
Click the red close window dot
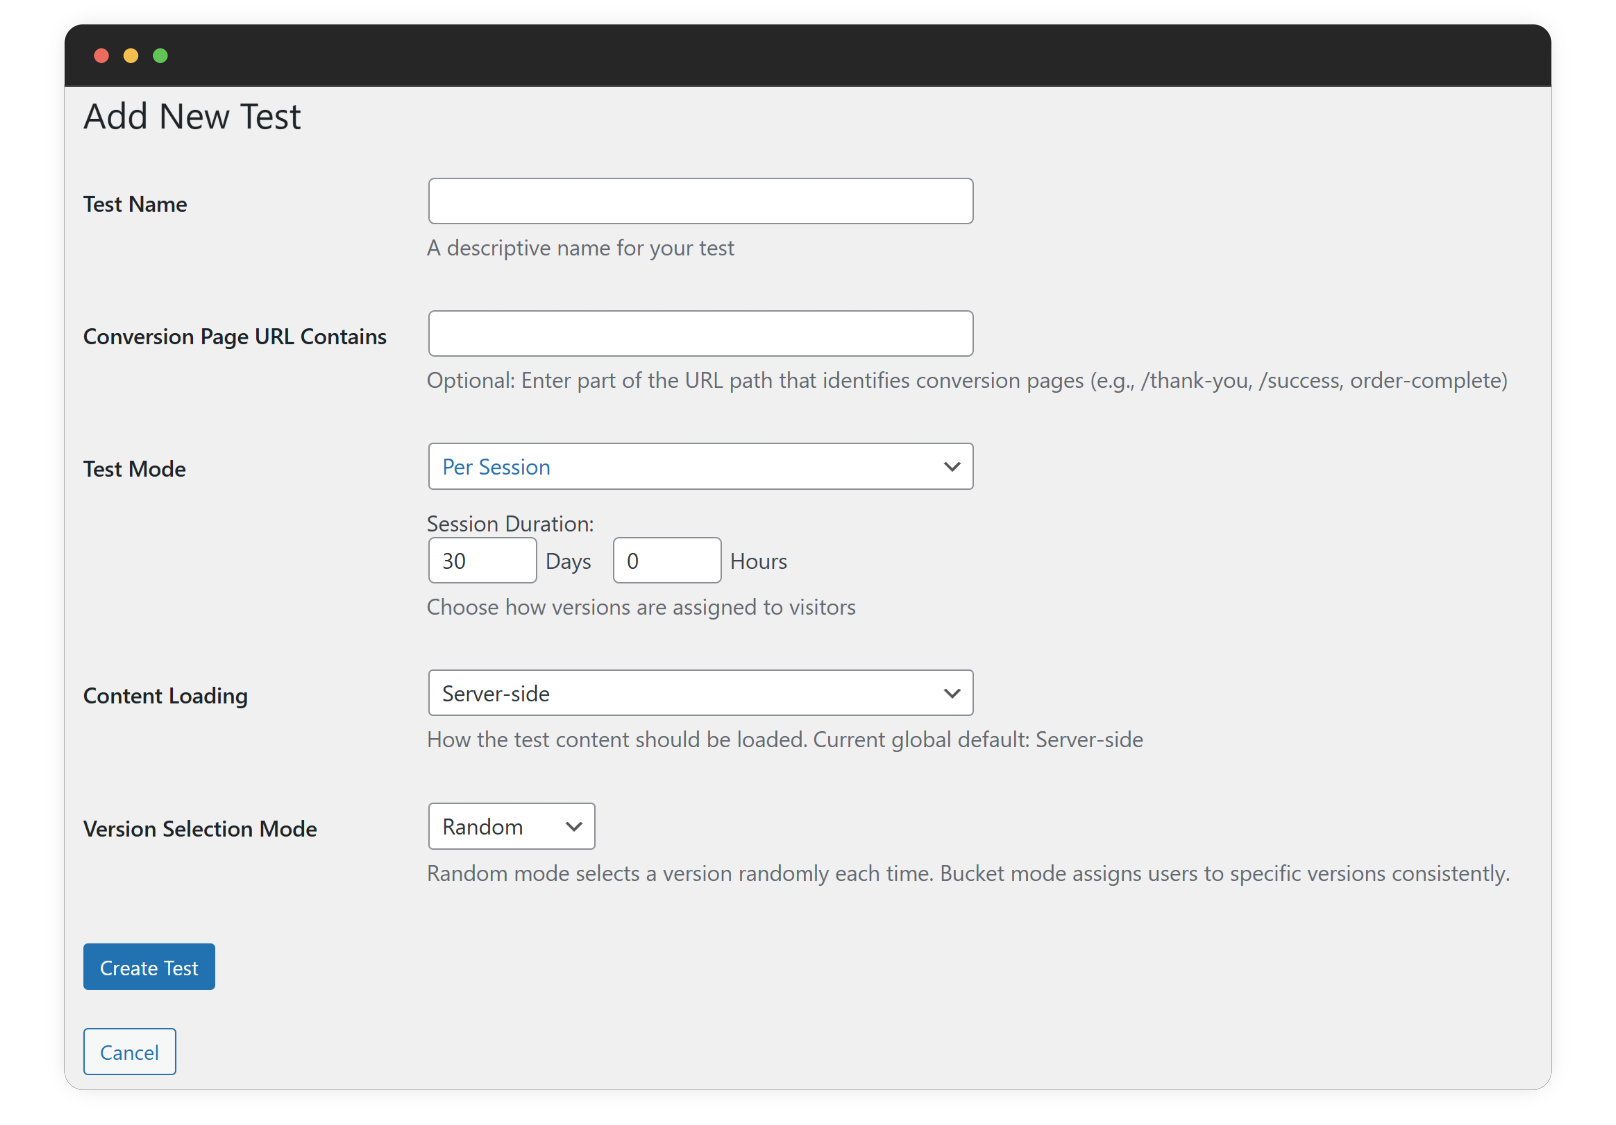click(101, 56)
